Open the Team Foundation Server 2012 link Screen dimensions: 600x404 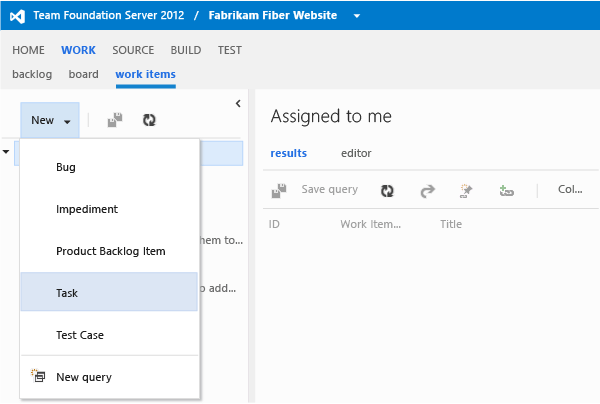[109, 15]
